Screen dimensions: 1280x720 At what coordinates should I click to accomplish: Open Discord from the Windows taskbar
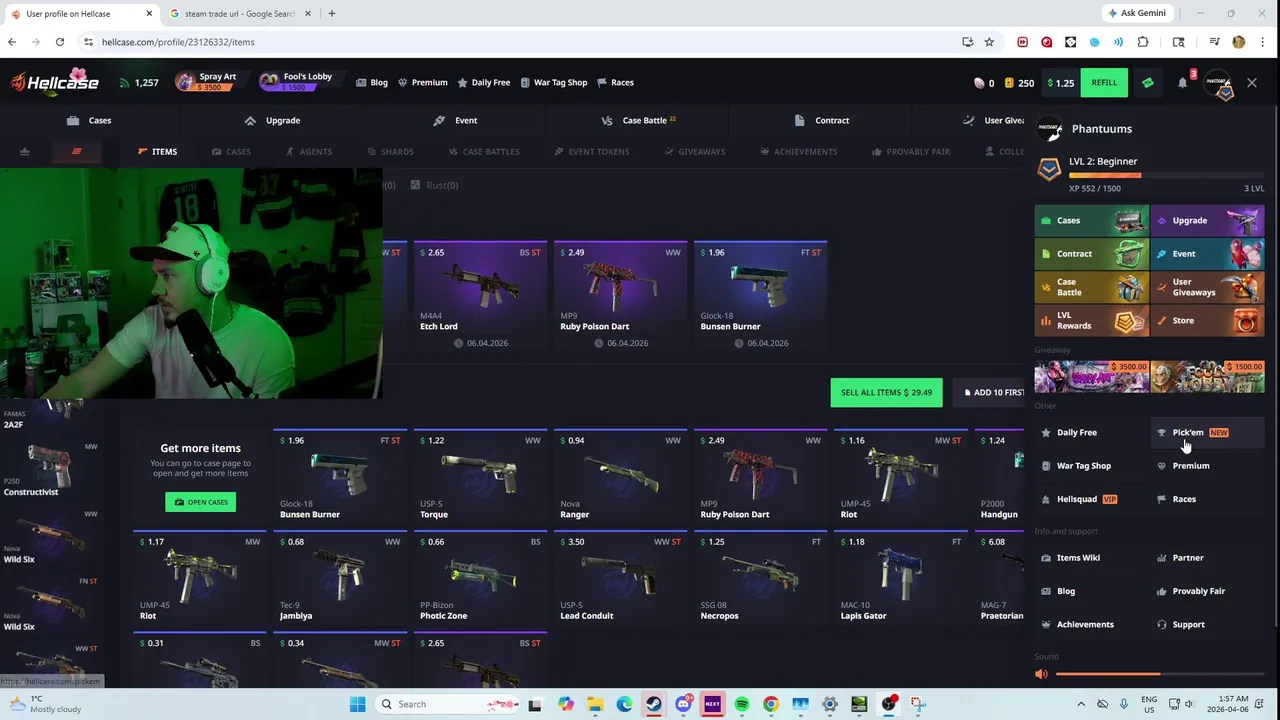(x=683, y=704)
